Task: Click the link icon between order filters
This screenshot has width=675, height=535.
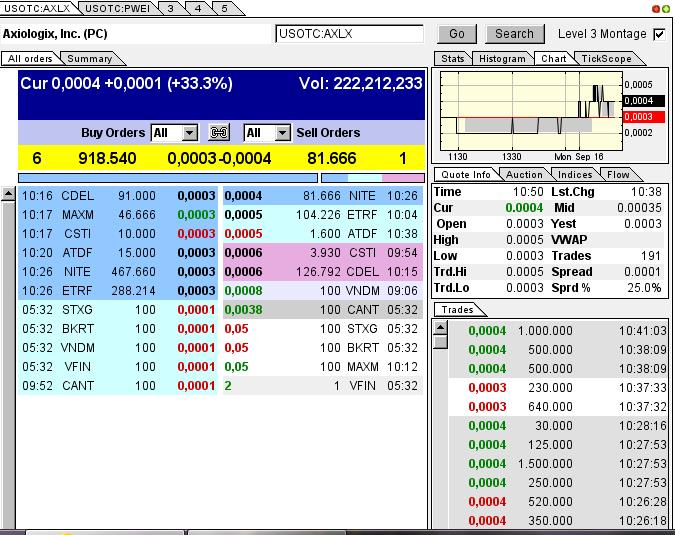Action: [x=219, y=133]
